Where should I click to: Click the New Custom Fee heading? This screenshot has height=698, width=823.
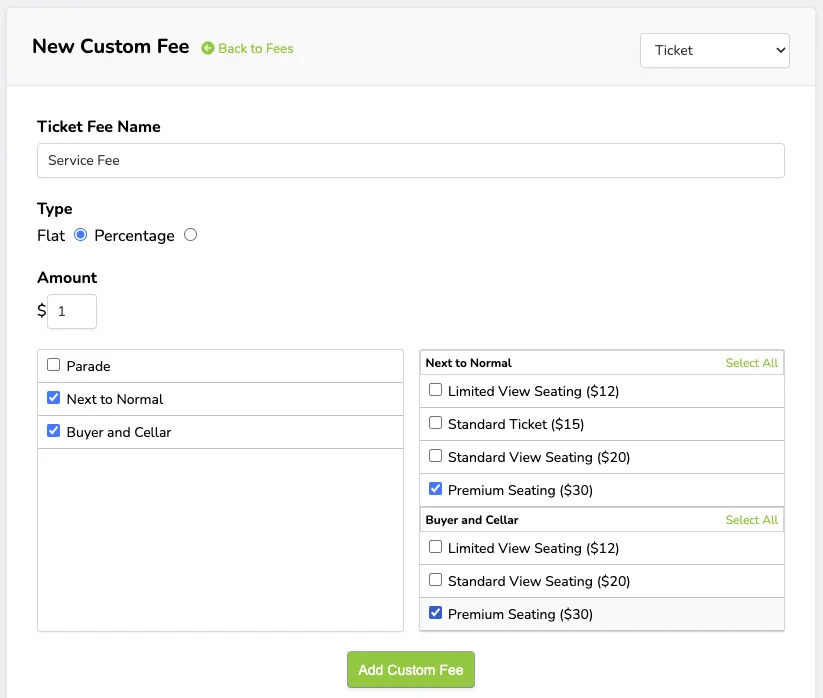[110, 46]
